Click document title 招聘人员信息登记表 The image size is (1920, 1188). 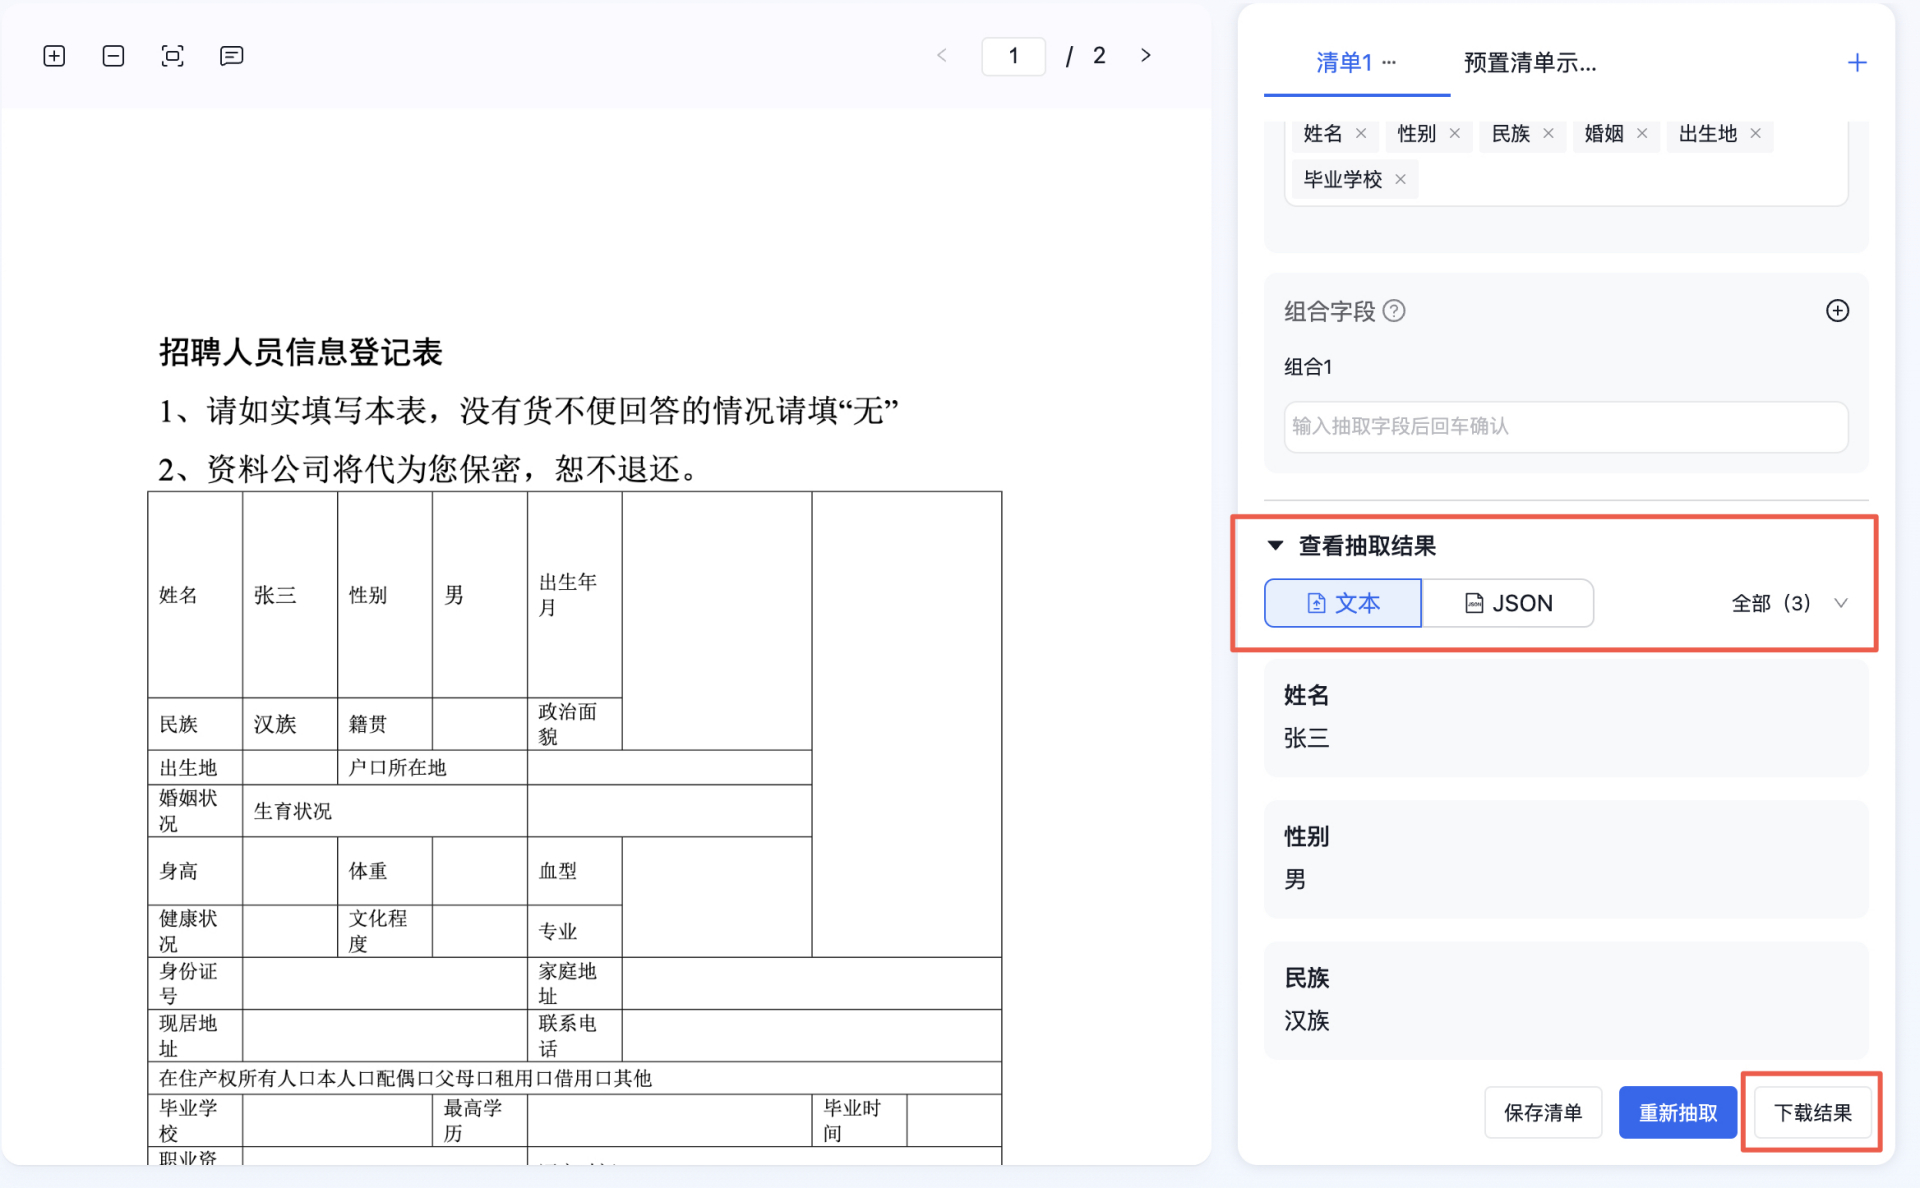(x=300, y=352)
